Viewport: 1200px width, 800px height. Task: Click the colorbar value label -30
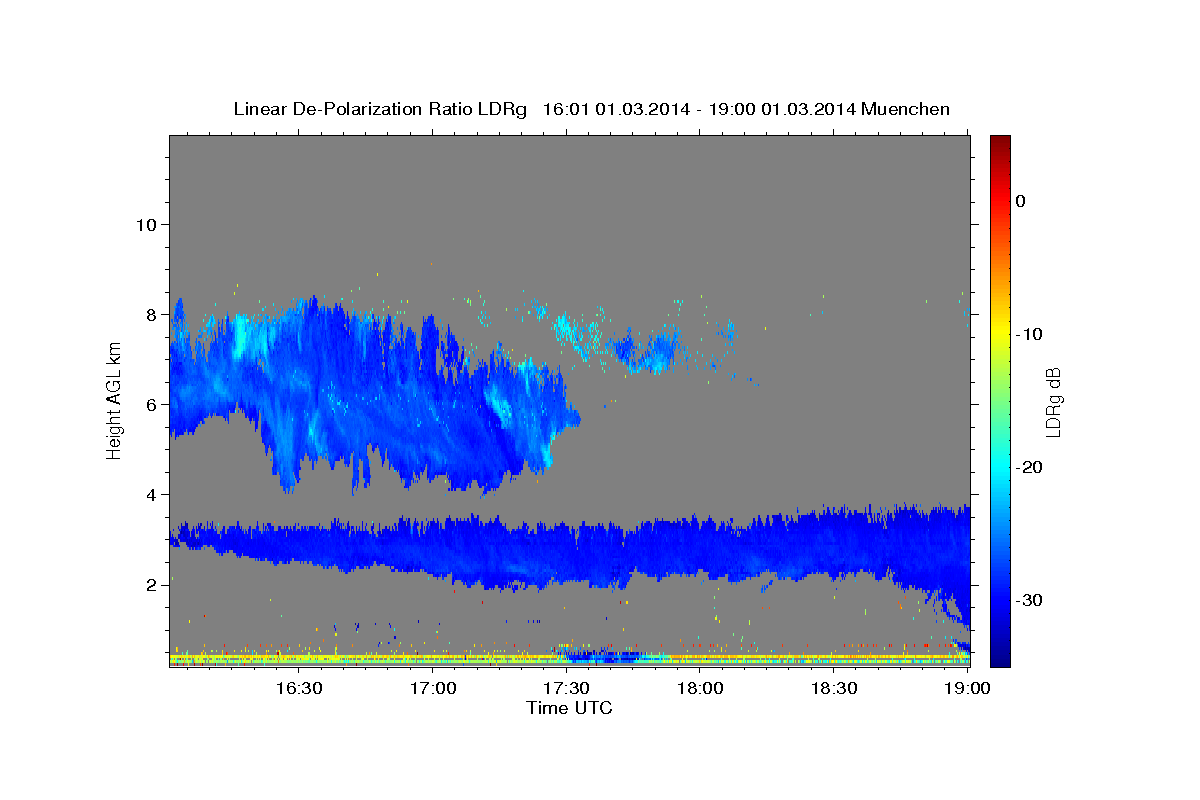[x=1030, y=600]
